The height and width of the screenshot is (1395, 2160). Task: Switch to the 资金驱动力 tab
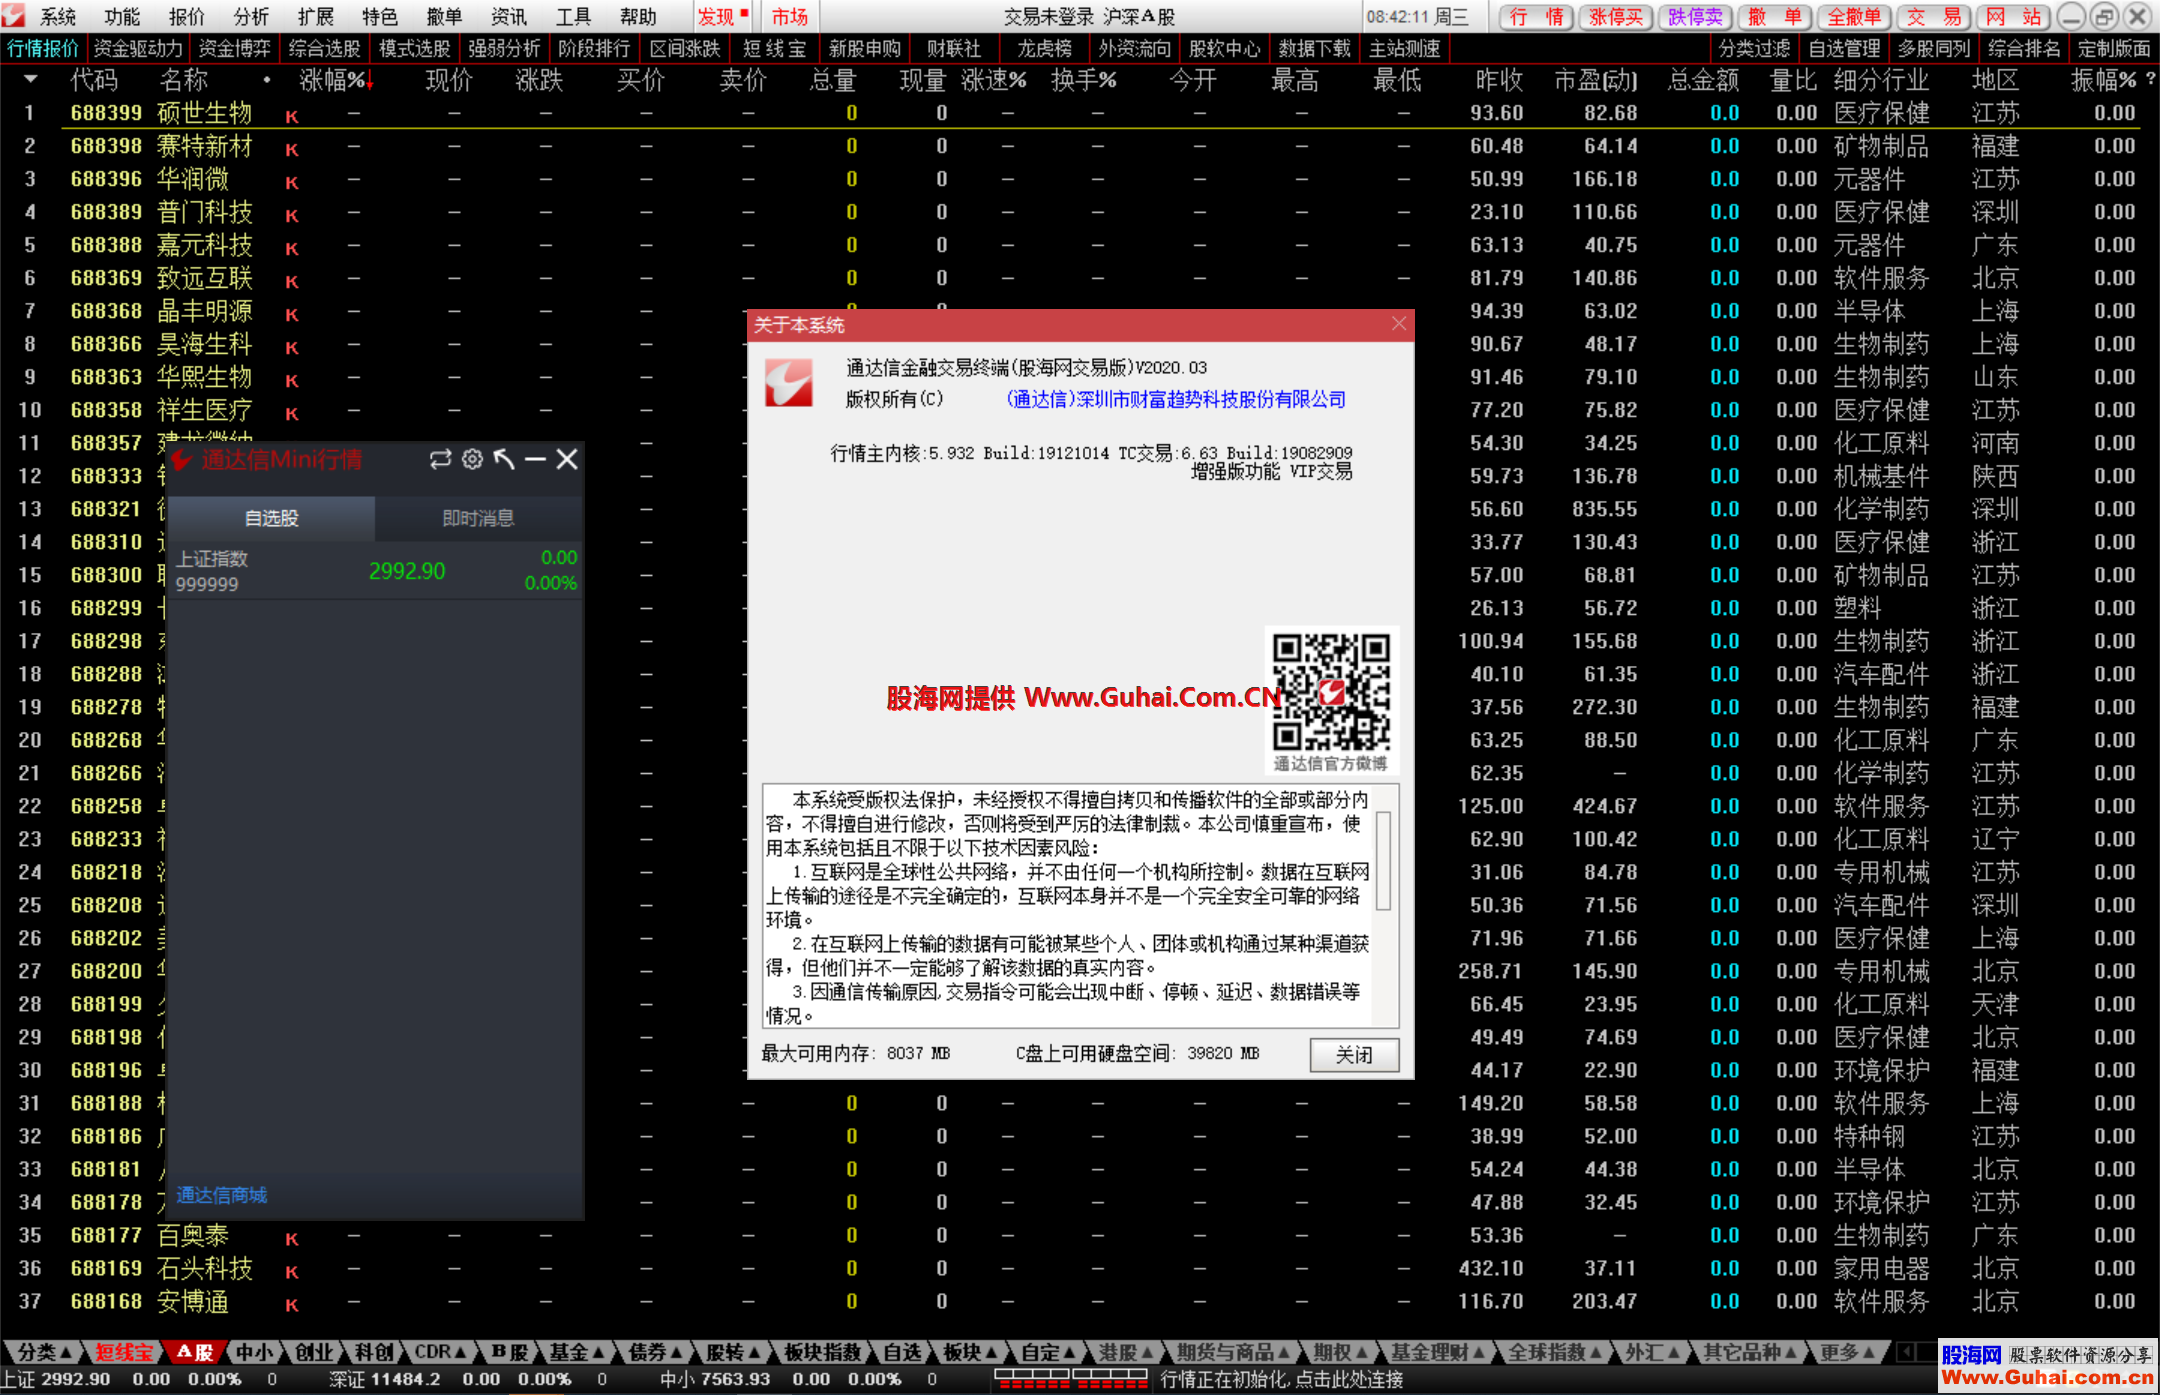(138, 48)
